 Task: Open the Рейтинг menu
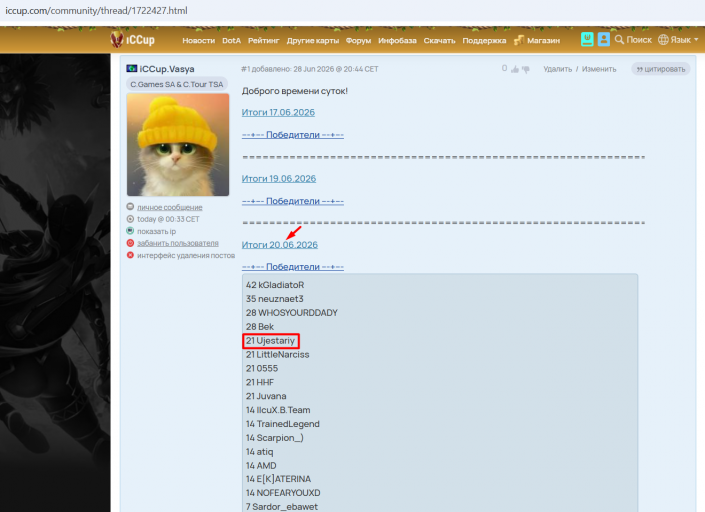pyautogui.click(x=263, y=40)
